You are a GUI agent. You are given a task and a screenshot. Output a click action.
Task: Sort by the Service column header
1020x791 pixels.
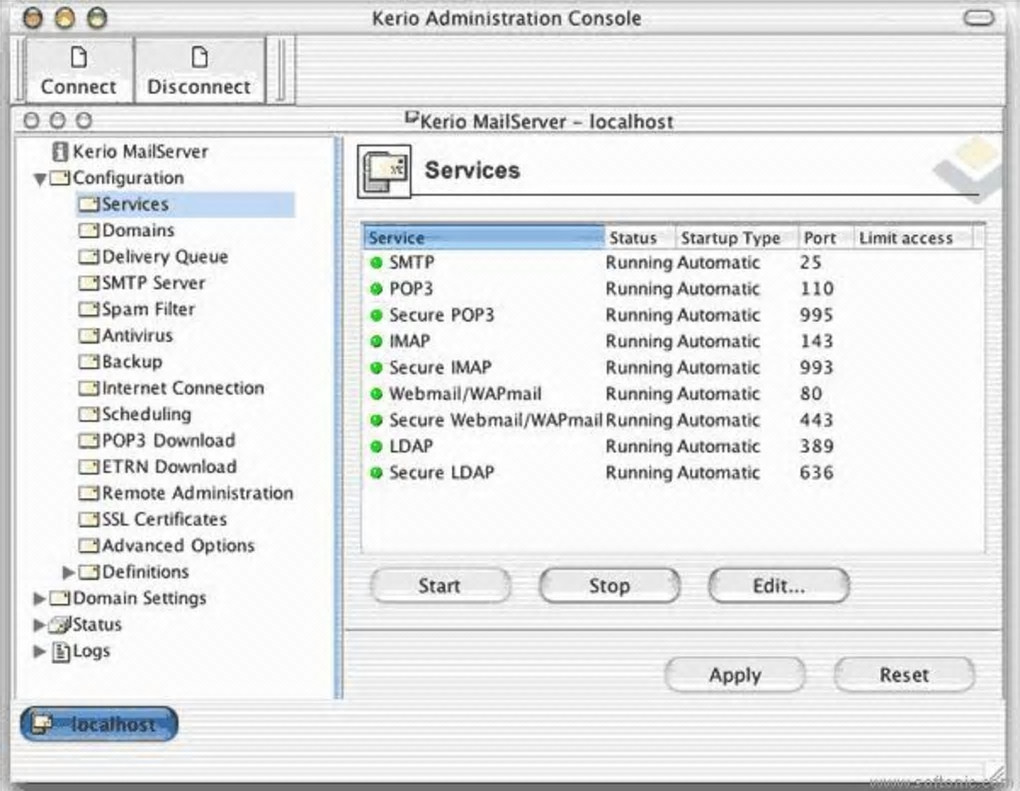point(484,238)
